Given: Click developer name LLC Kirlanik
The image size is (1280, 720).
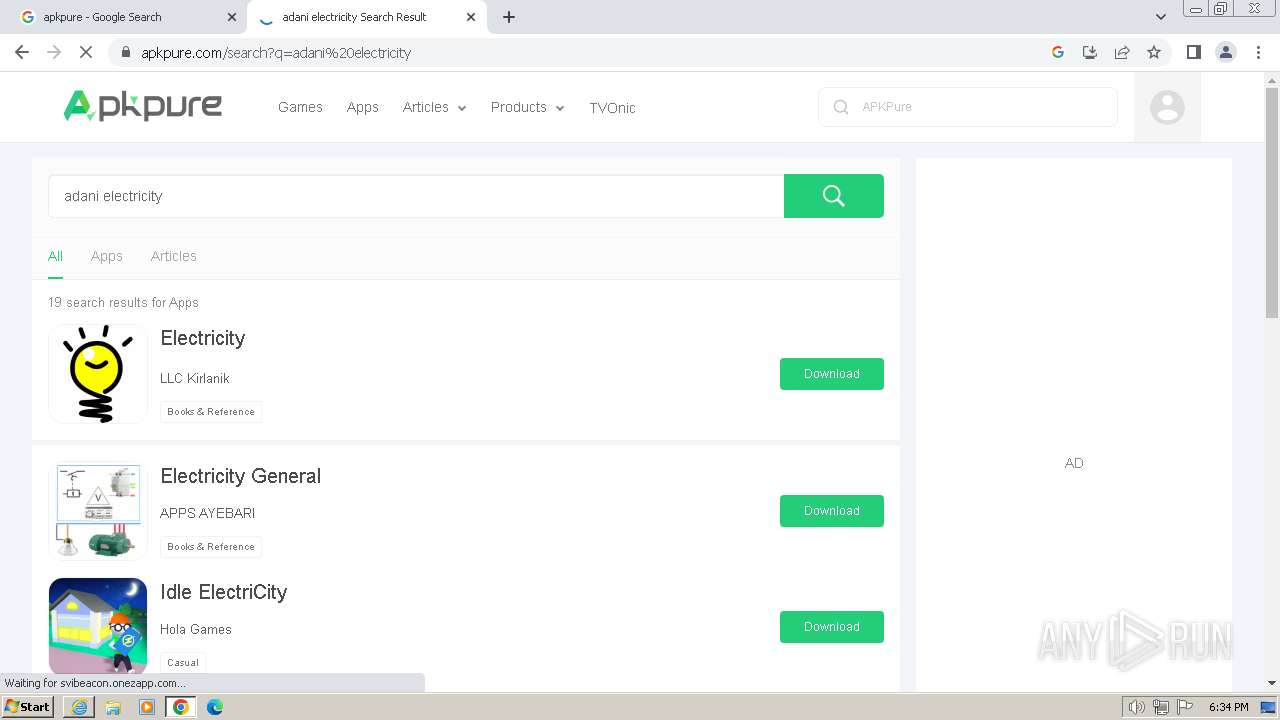Looking at the screenshot, I should coord(195,378).
